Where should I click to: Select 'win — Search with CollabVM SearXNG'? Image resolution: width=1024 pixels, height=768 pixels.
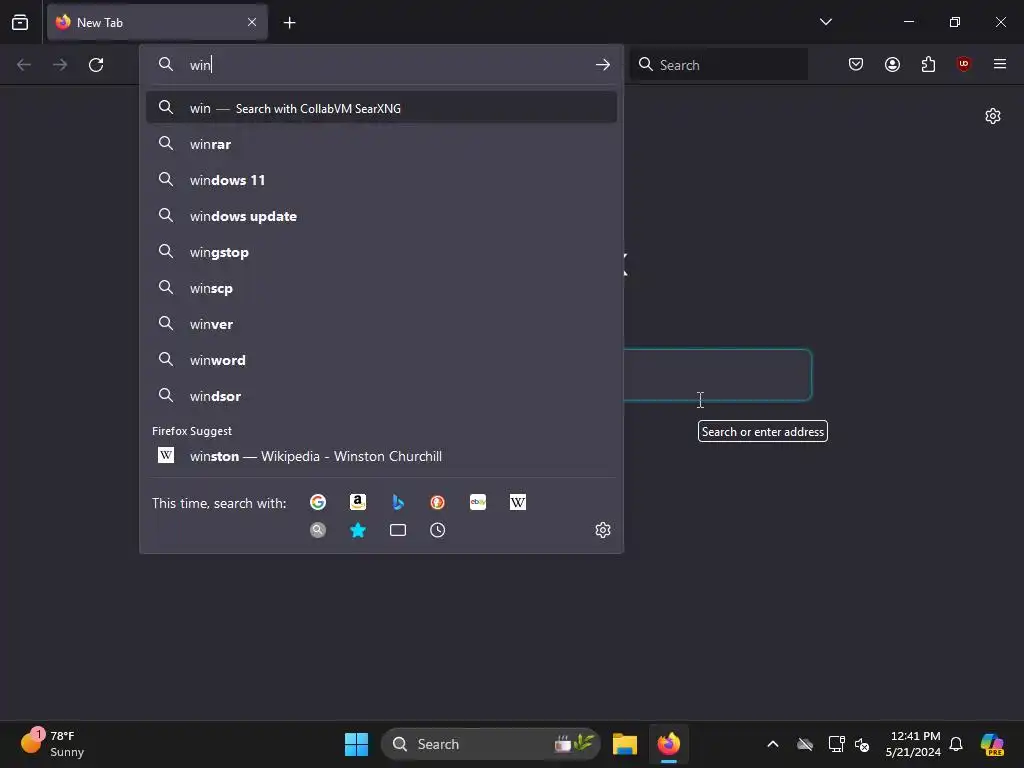pyautogui.click(x=381, y=108)
